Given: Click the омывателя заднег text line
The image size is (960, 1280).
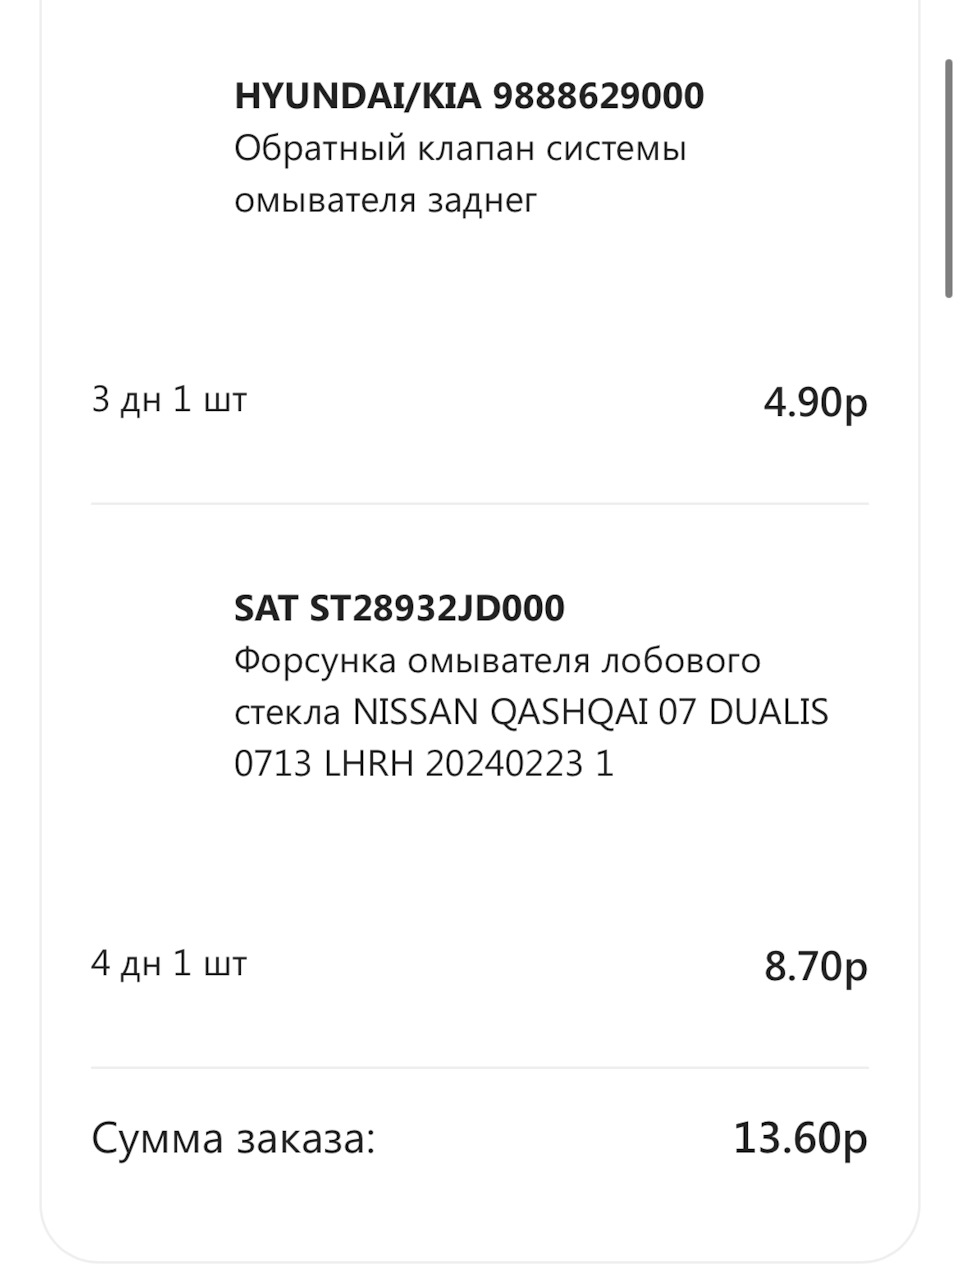Looking at the screenshot, I should [385, 201].
